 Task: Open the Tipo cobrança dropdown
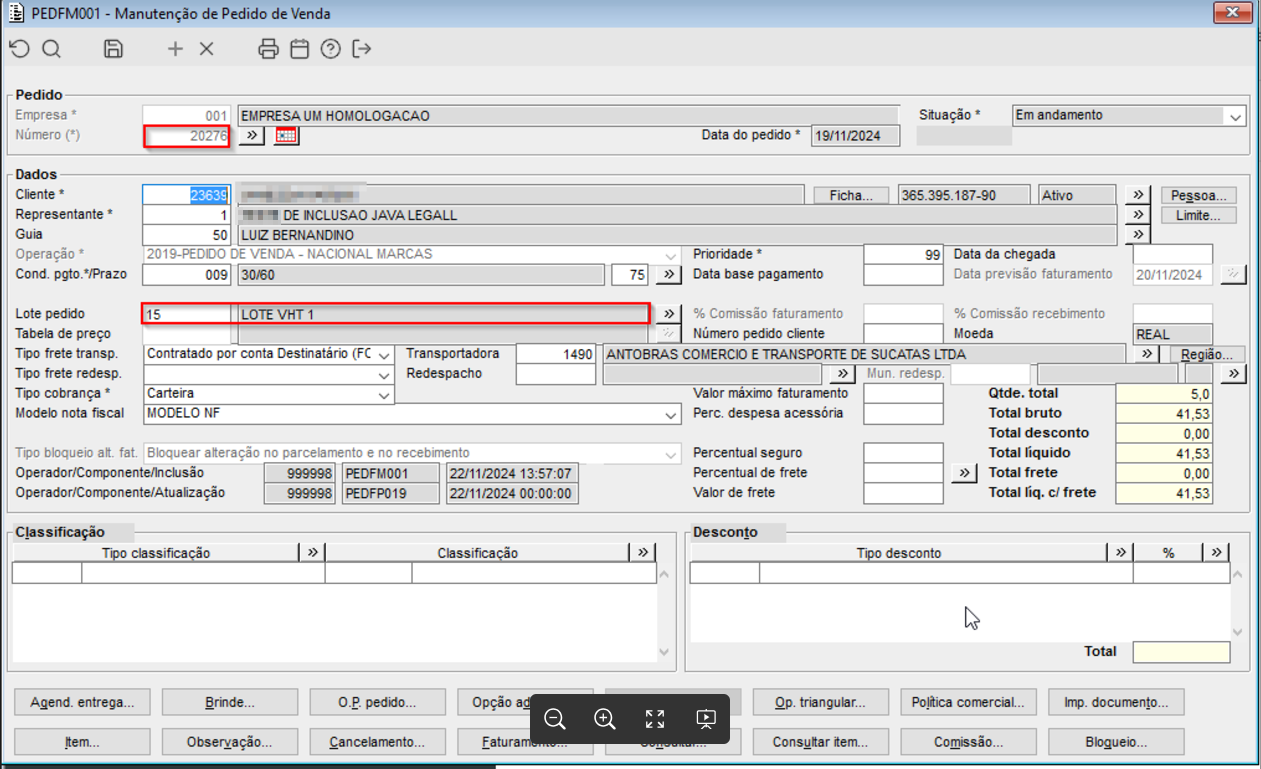click(384, 394)
